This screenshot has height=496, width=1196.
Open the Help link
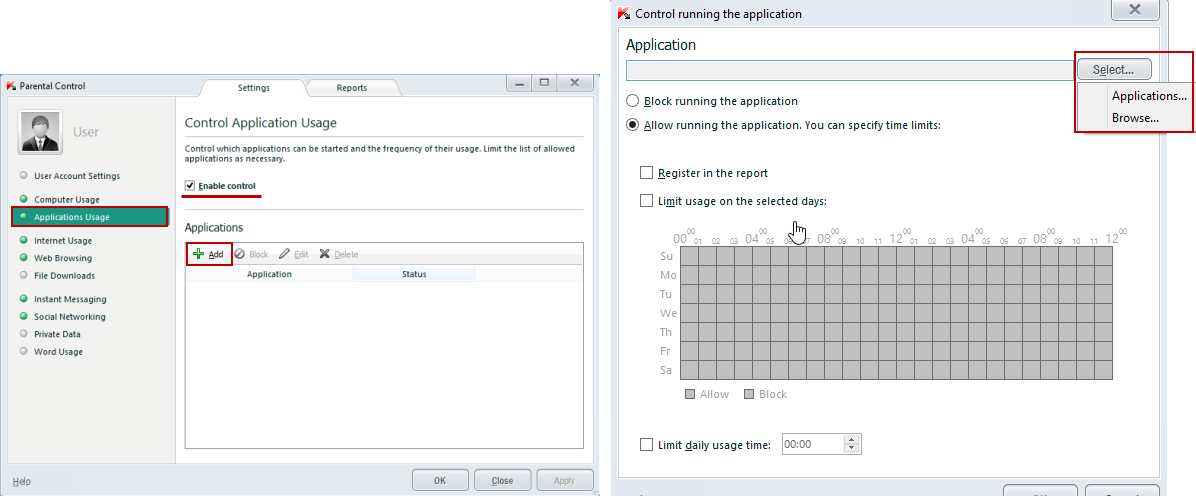coord(22,482)
